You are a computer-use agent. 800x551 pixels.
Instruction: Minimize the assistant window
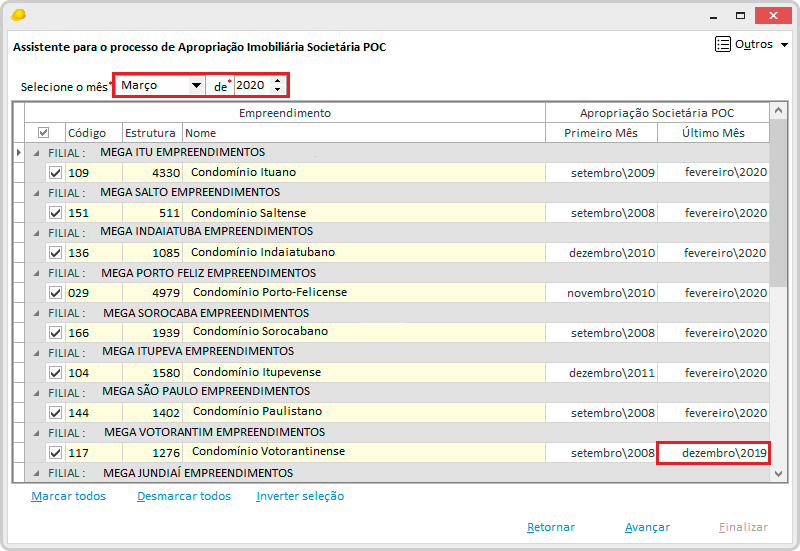(713, 16)
